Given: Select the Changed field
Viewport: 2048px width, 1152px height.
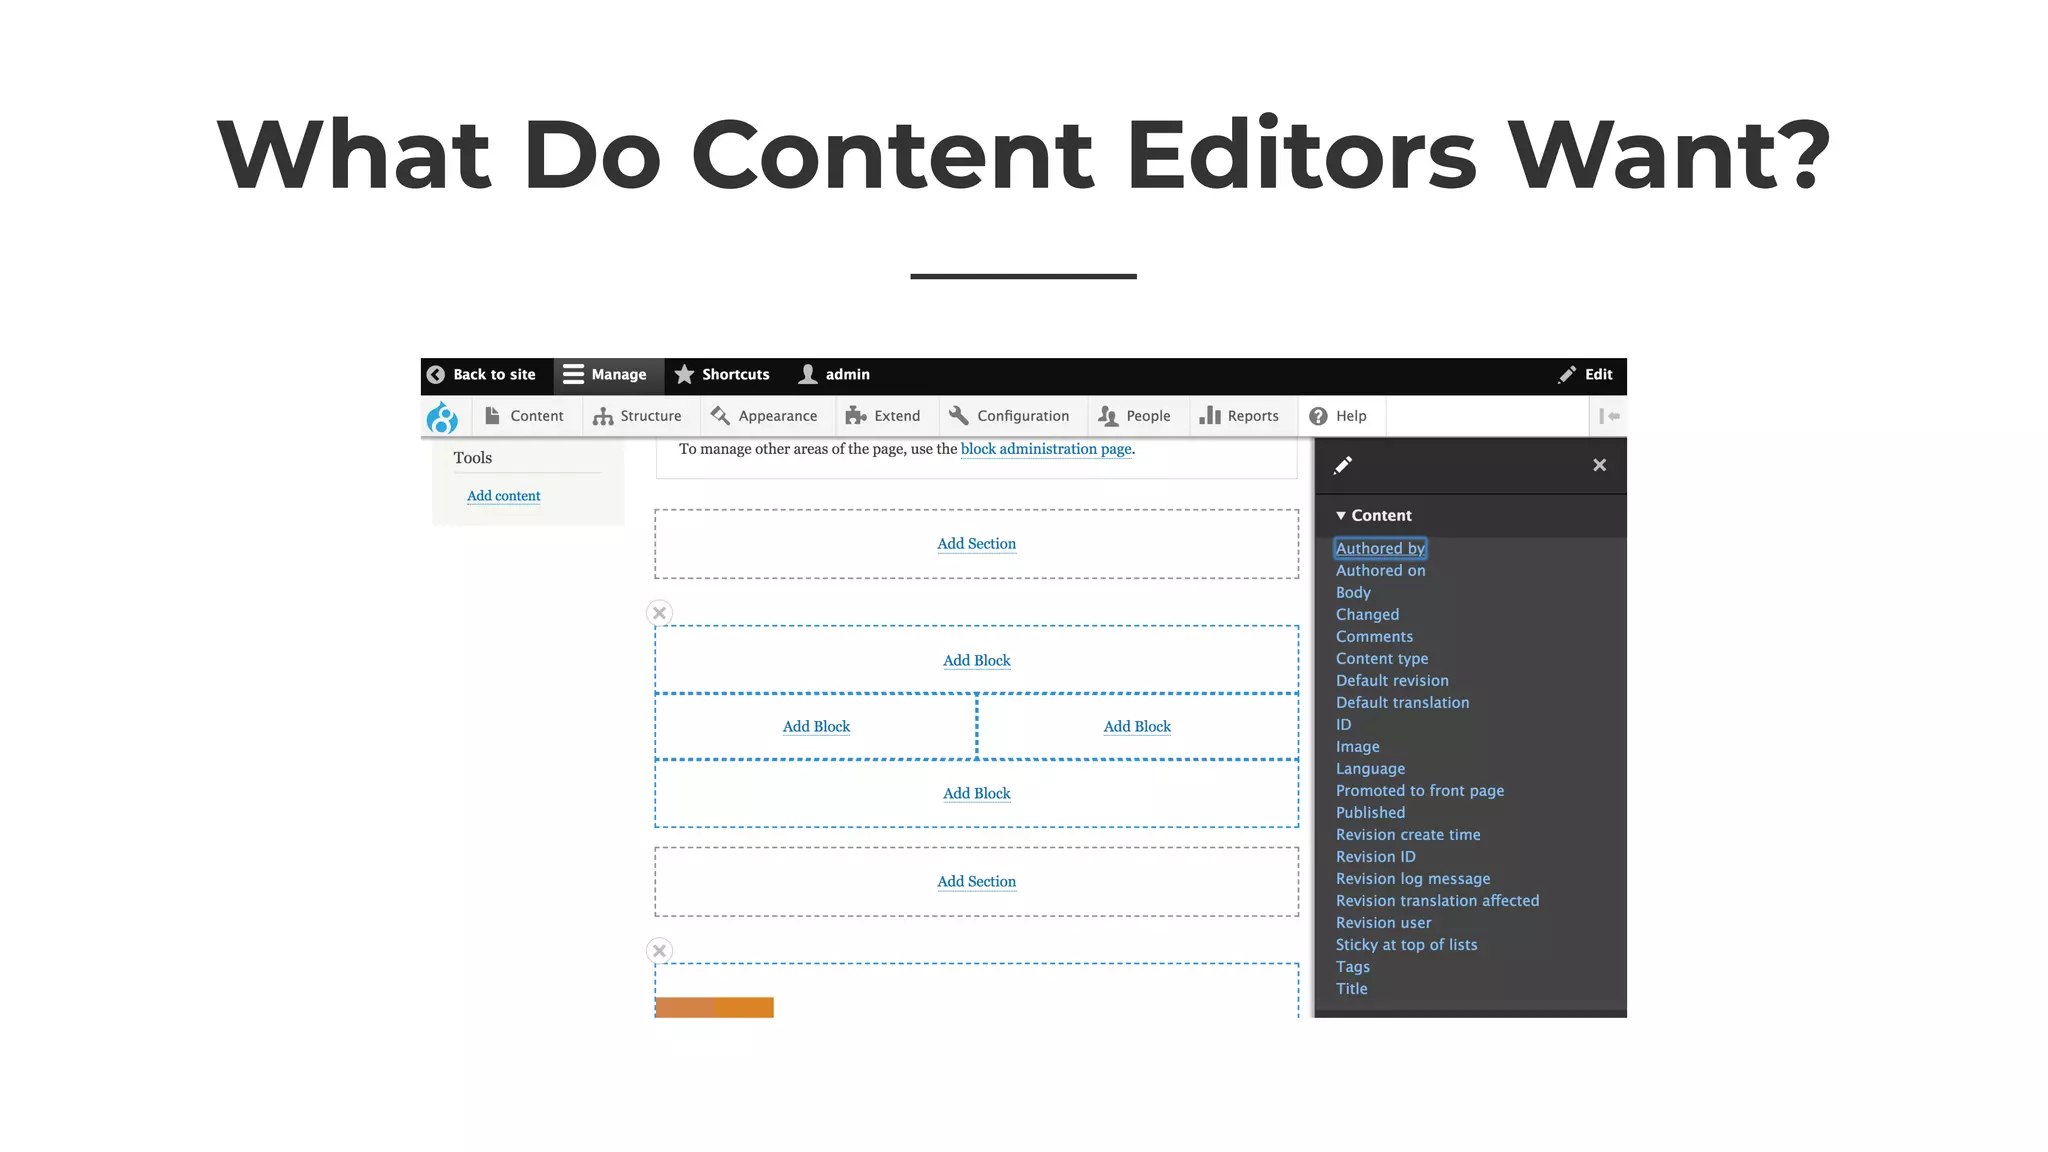Looking at the screenshot, I should point(1367,615).
